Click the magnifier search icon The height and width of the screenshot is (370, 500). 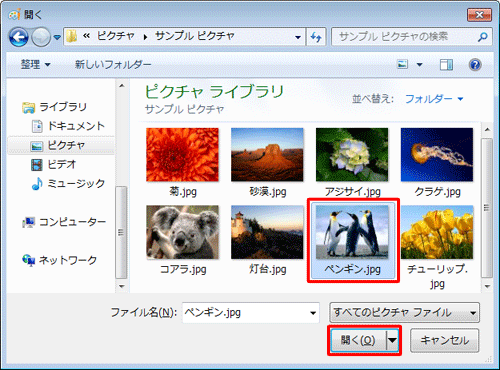click(x=482, y=37)
